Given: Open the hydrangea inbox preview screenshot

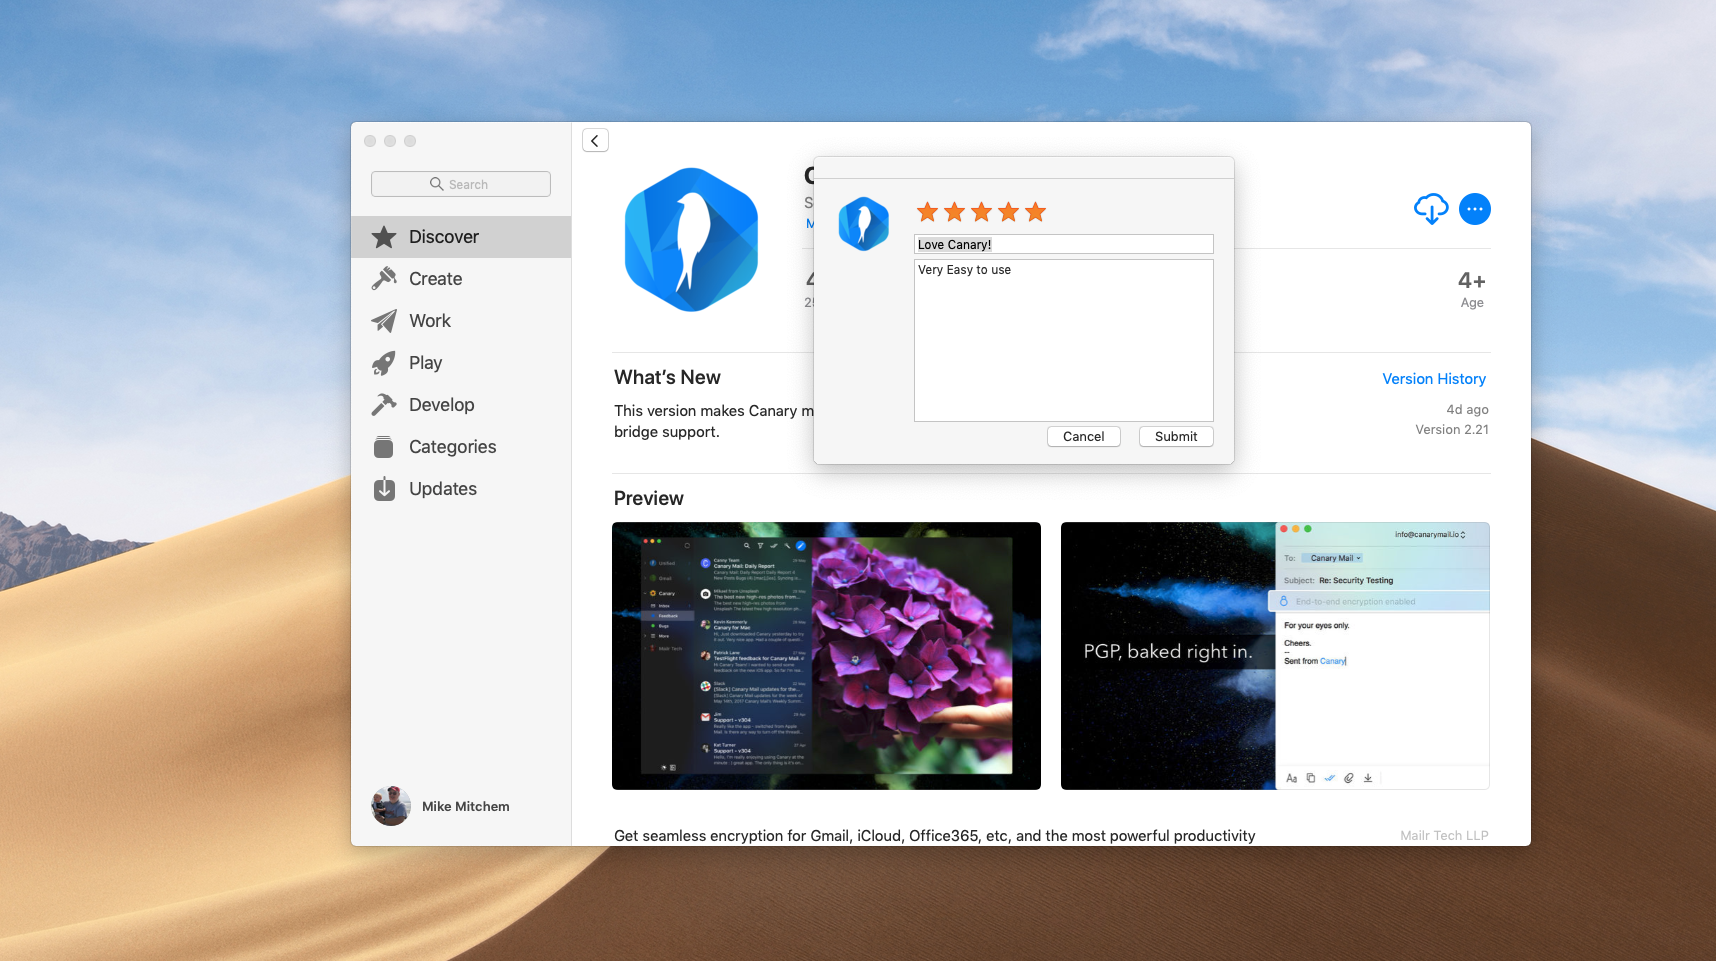Looking at the screenshot, I should coord(826,656).
